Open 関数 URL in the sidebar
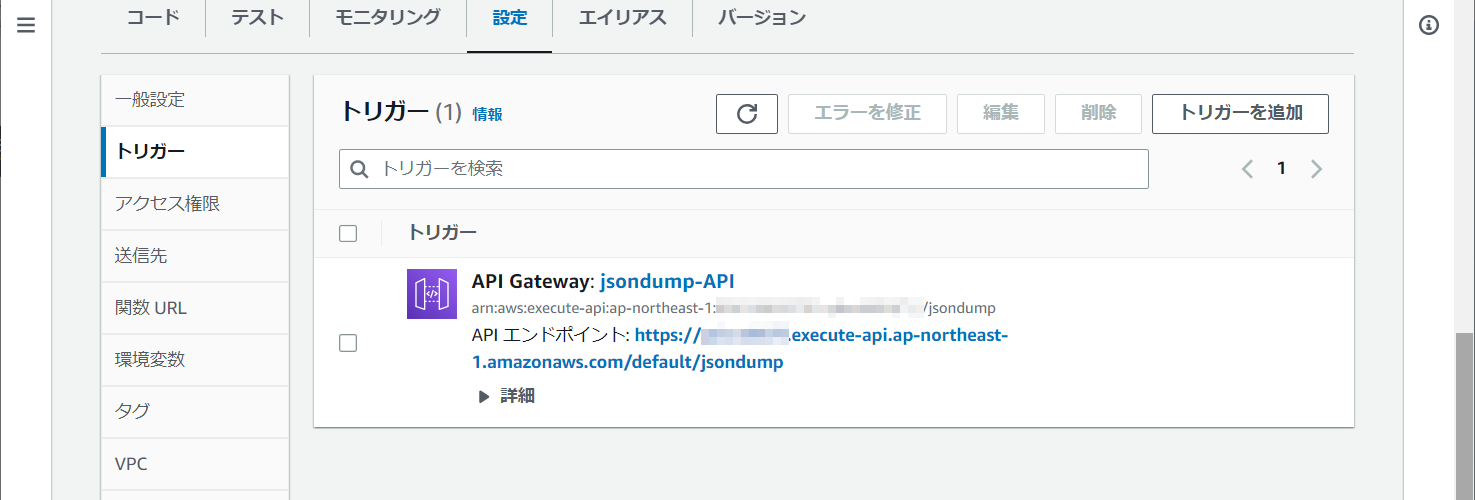1475x500 pixels. click(151, 308)
